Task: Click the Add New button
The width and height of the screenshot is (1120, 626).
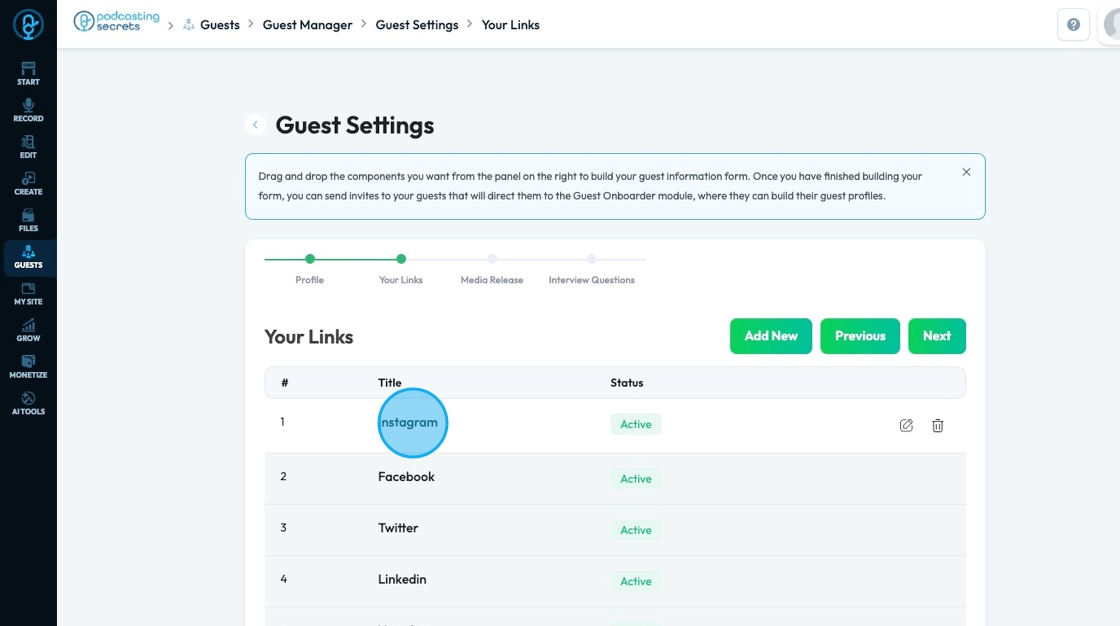Action: pyautogui.click(x=770, y=336)
